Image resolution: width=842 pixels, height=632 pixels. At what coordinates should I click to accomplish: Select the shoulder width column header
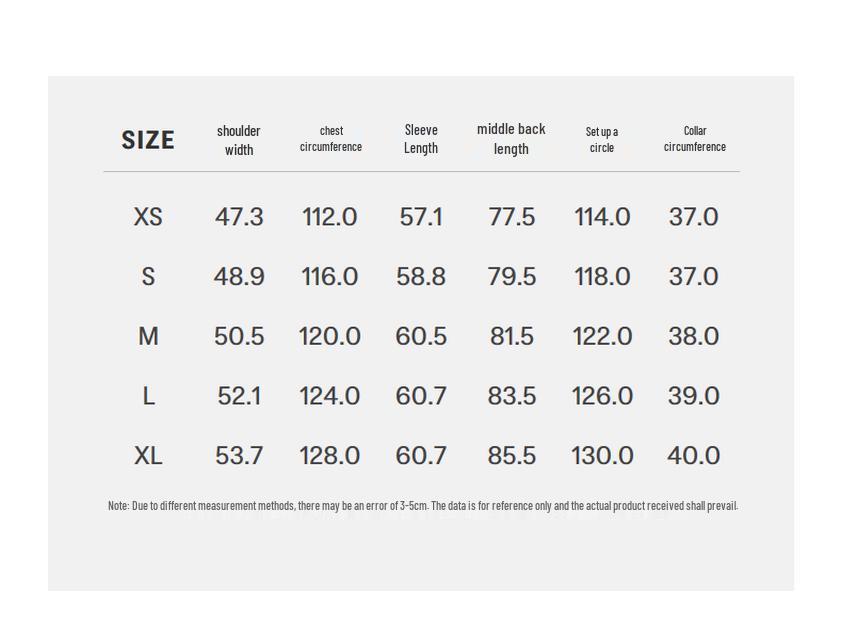[239, 140]
